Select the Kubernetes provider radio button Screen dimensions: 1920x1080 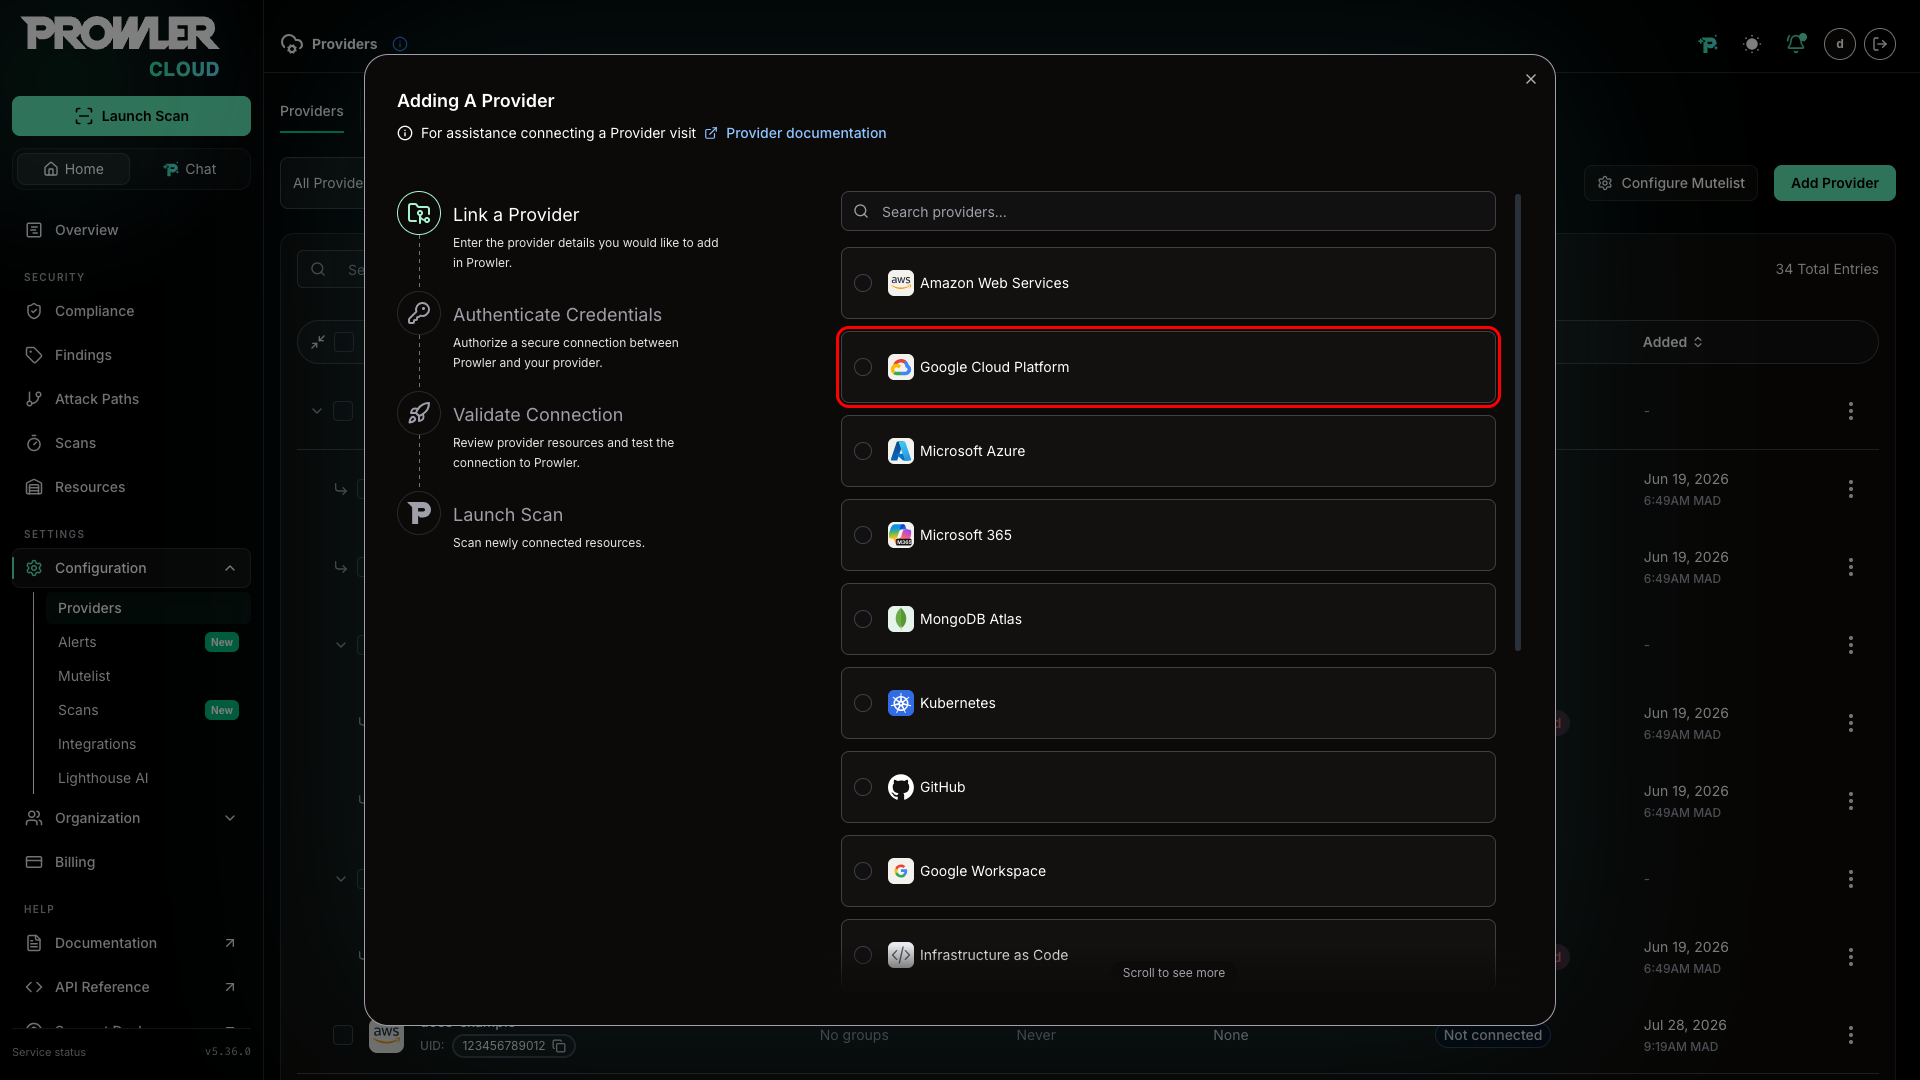coord(863,703)
